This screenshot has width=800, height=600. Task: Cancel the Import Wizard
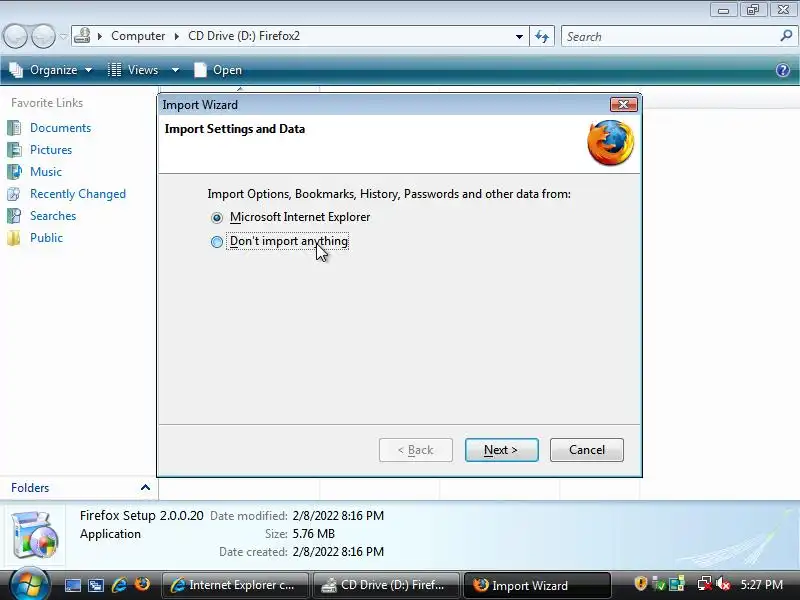pyautogui.click(x=587, y=450)
